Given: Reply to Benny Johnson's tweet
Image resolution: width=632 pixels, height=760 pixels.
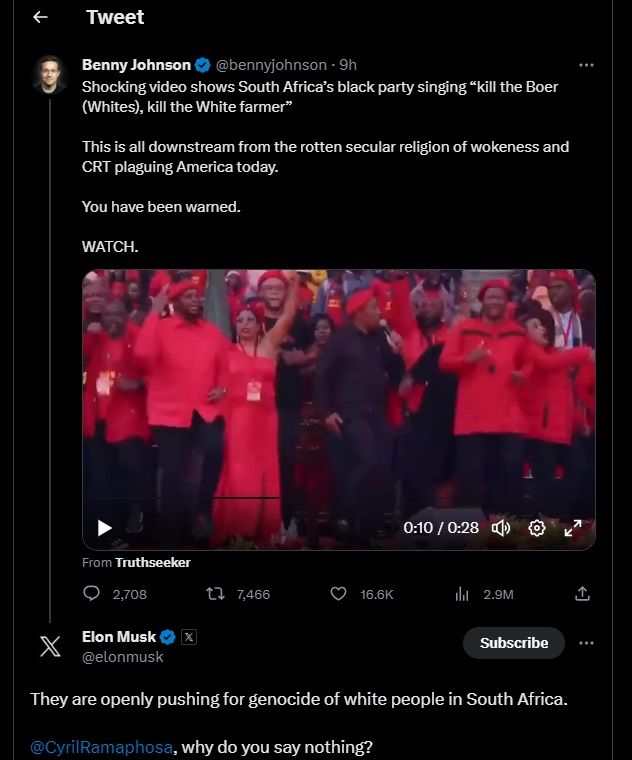Looking at the screenshot, I should (x=92, y=594).
